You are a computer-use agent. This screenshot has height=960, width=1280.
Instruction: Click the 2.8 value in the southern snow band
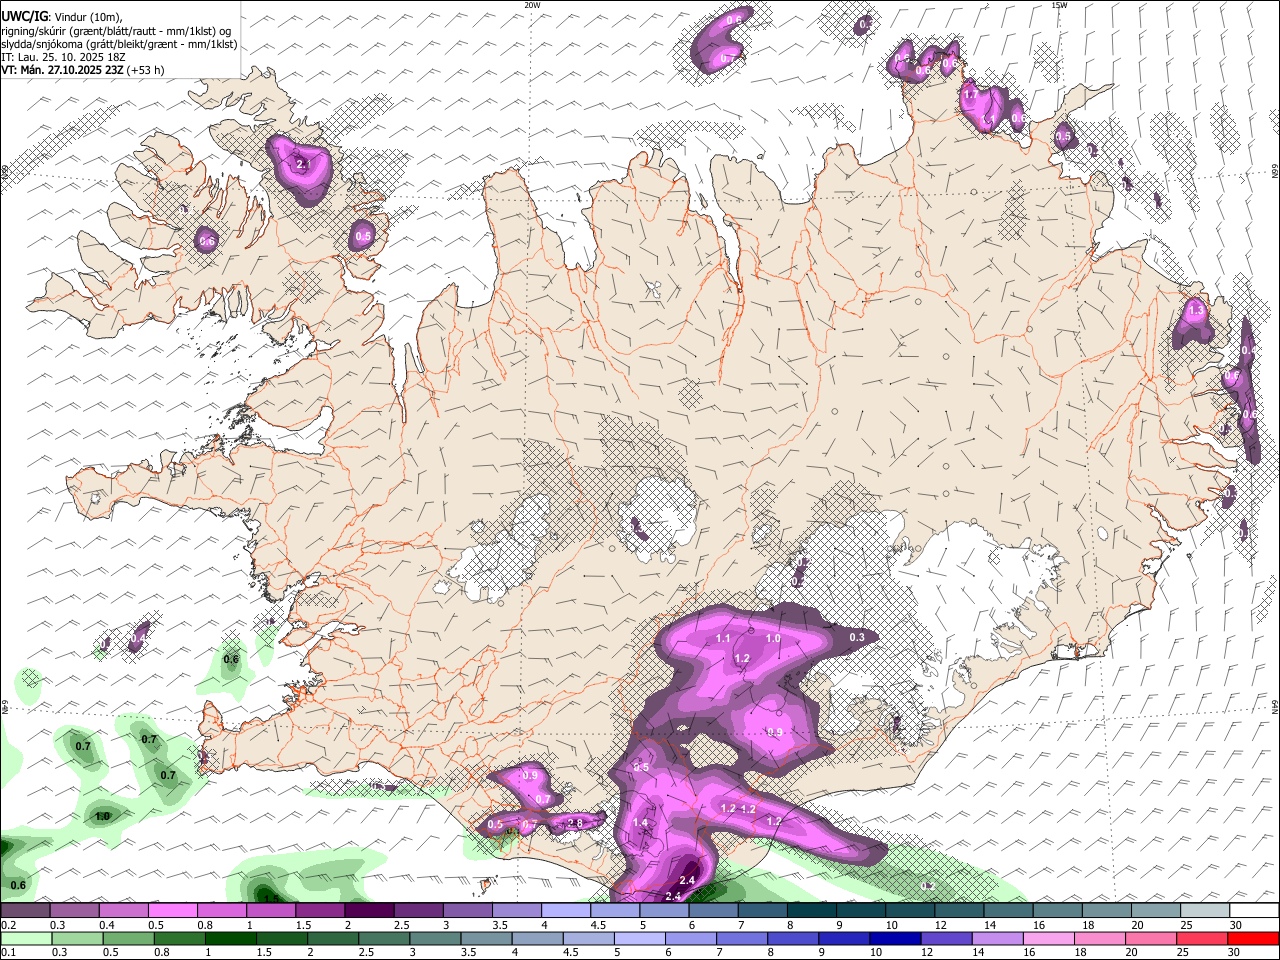coord(575,824)
